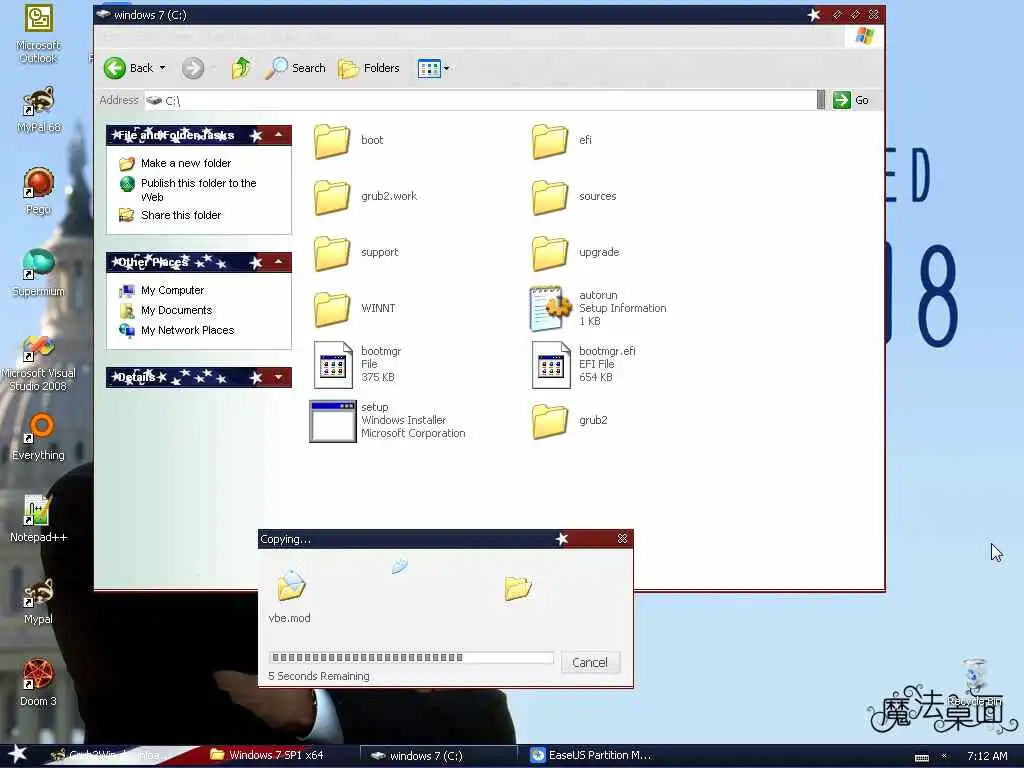Image resolution: width=1024 pixels, height=768 pixels.
Task: Open Microsoft Visual Studio 2008 shortcut
Action: [x=39, y=362]
